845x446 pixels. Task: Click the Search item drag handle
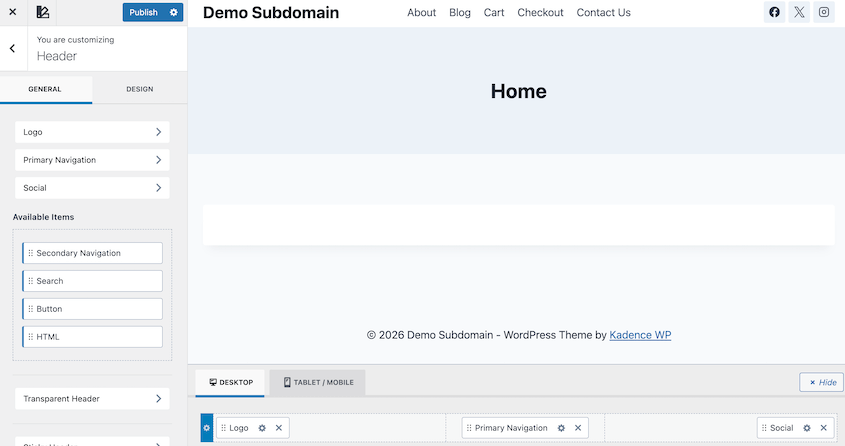(31, 281)
